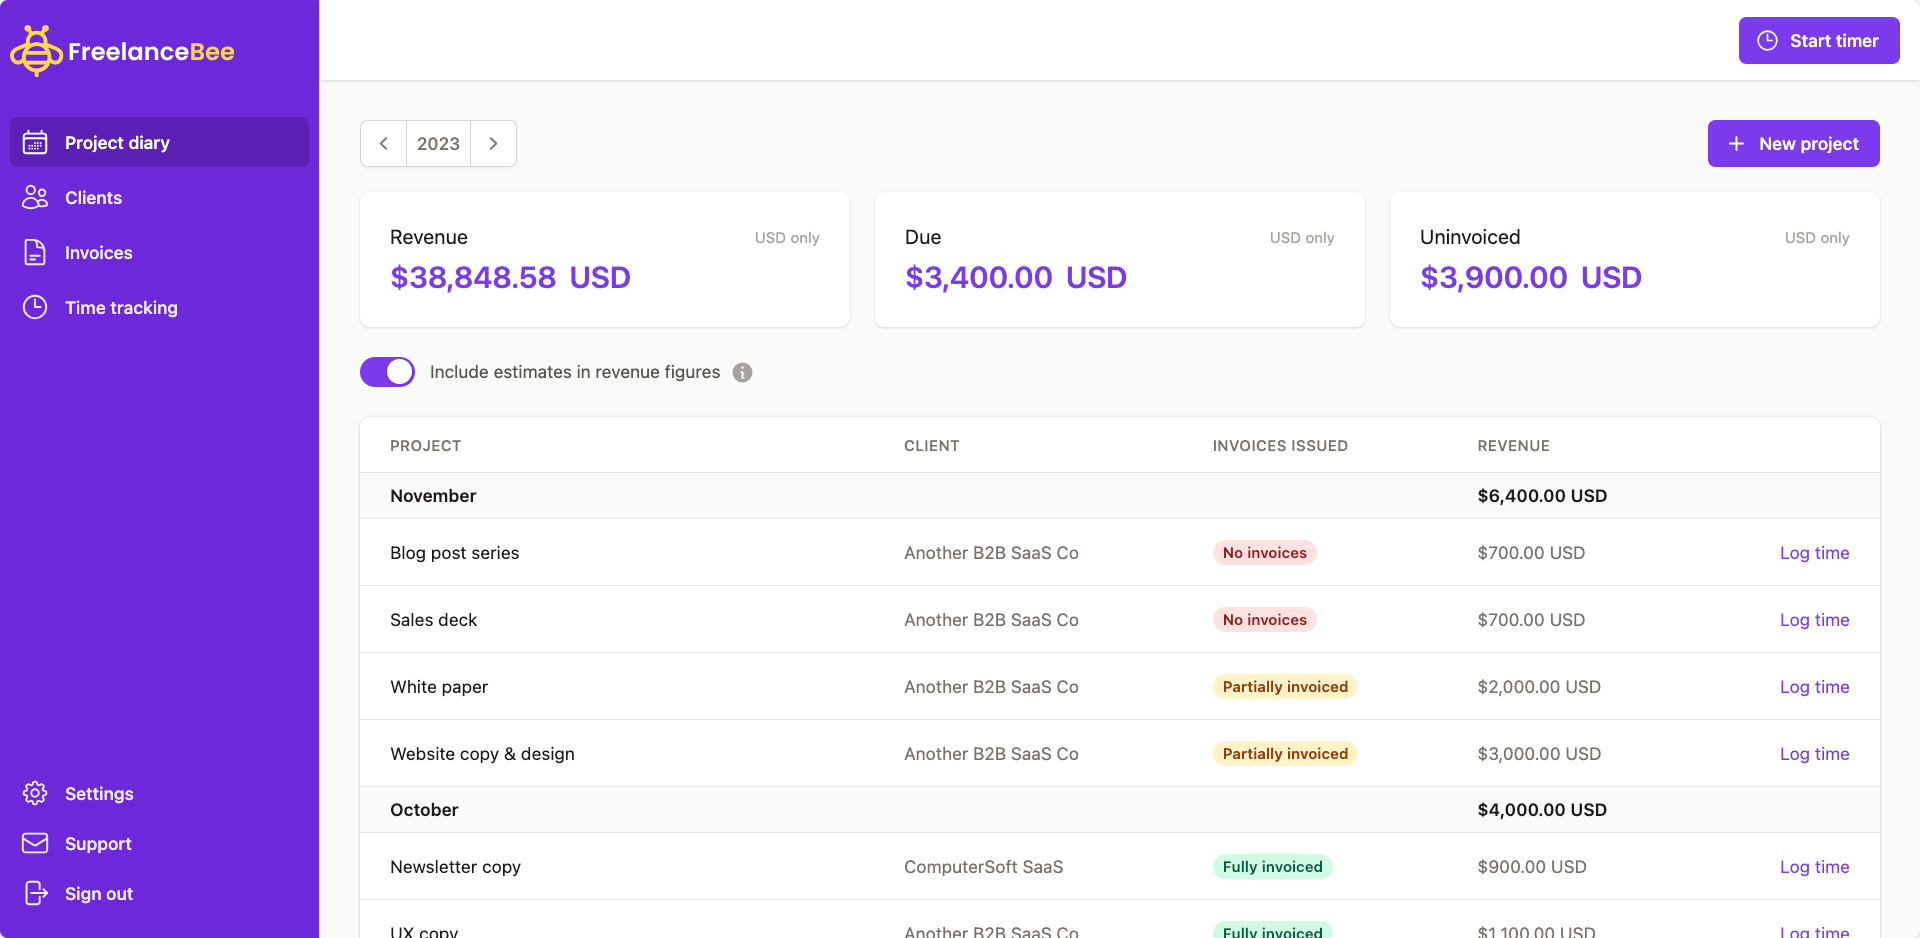
Task: Click the Support envelope icon
Action: [x=35, y=844]
